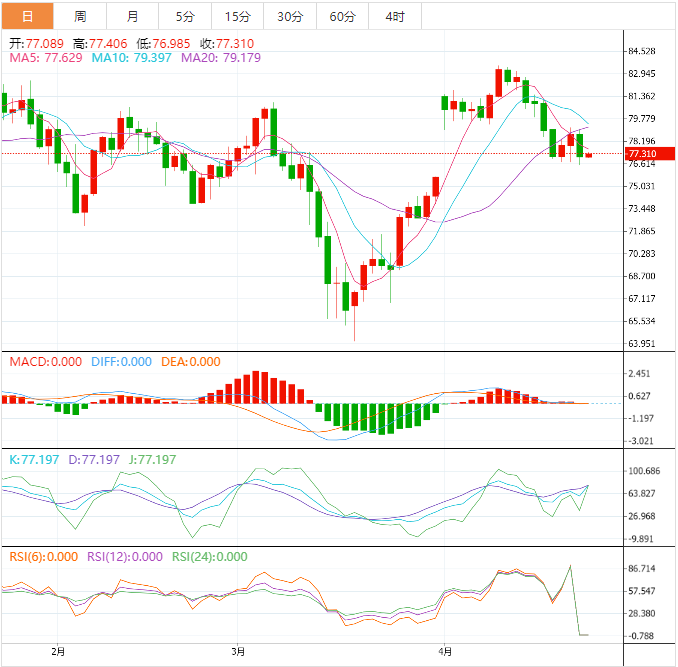Click the K:77.197 label in KDJ panel
Screen dimensions: 678x667
point(33,459)
